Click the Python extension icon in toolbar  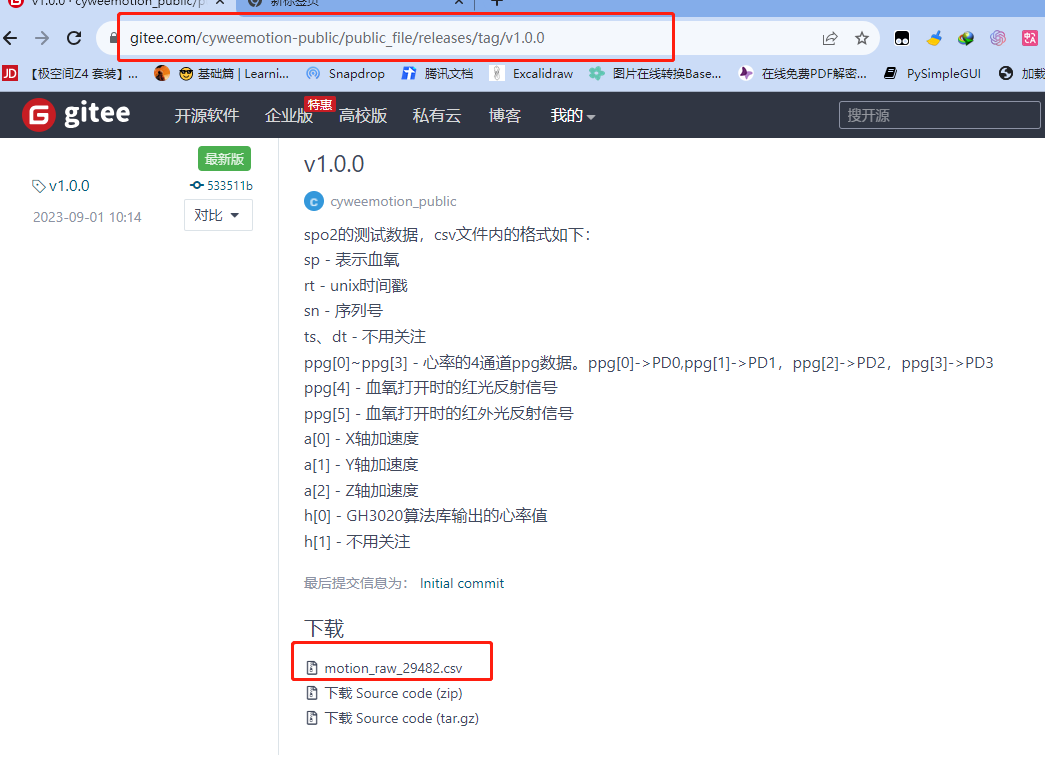(934, 39)
